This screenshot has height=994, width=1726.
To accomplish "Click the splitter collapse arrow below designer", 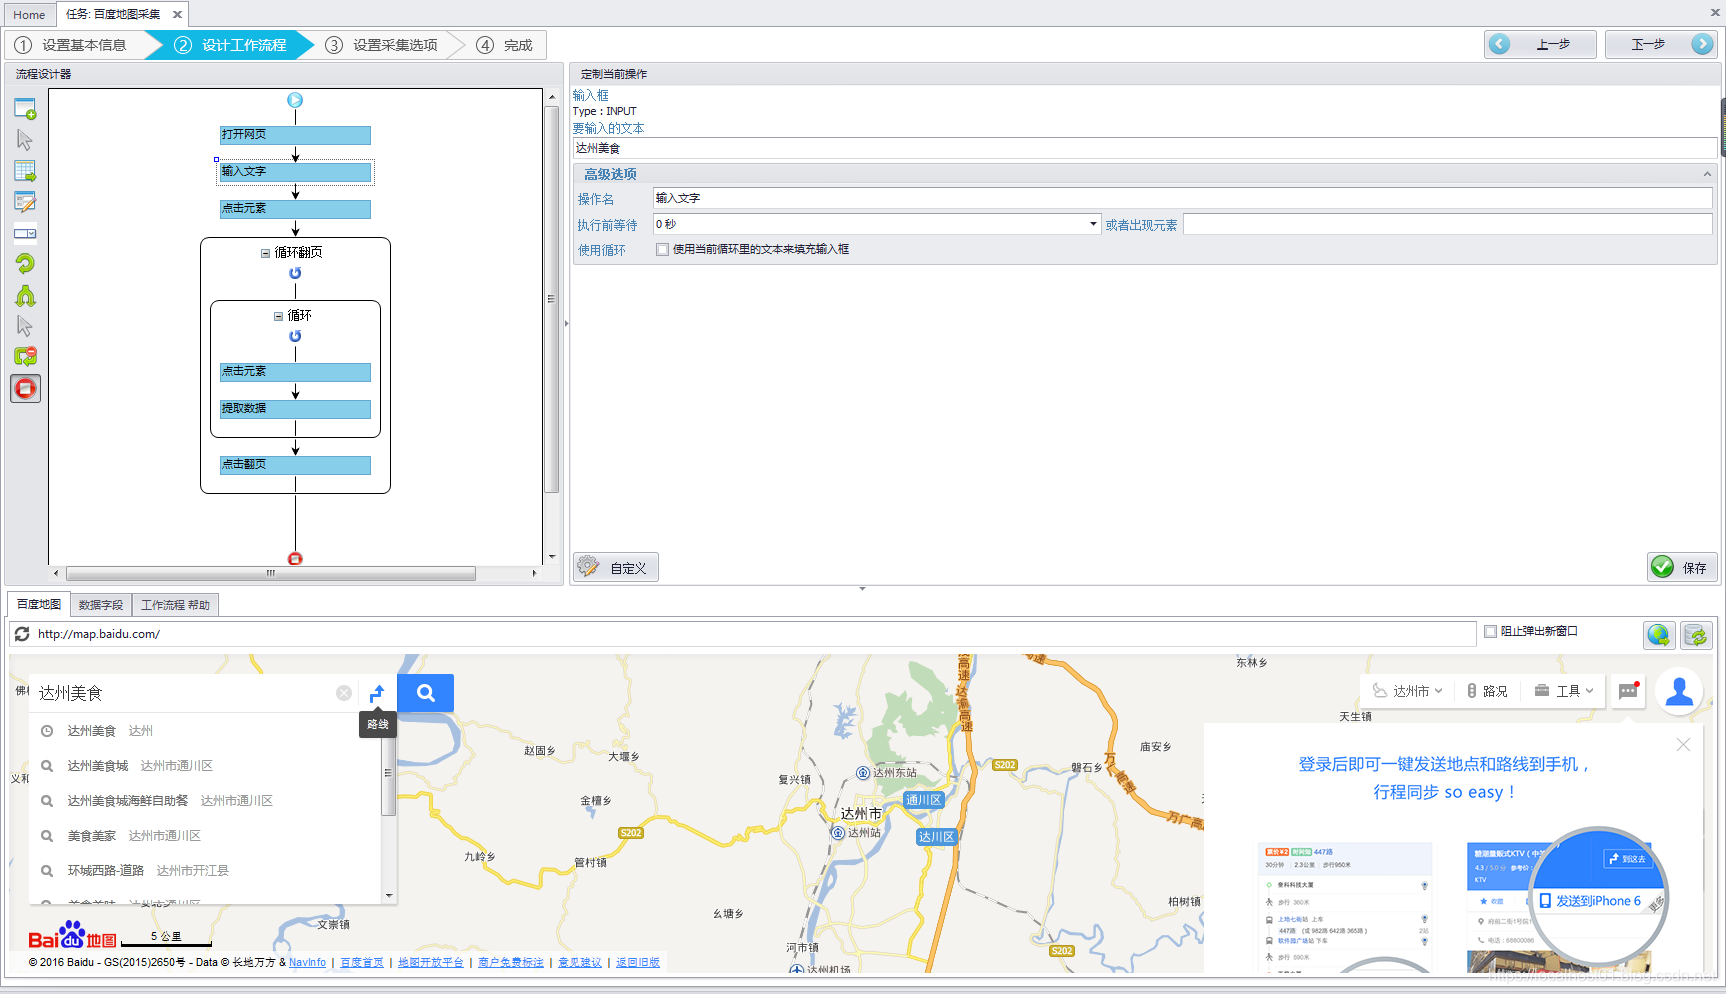I will pyautogui.click(x=862, y=589).
